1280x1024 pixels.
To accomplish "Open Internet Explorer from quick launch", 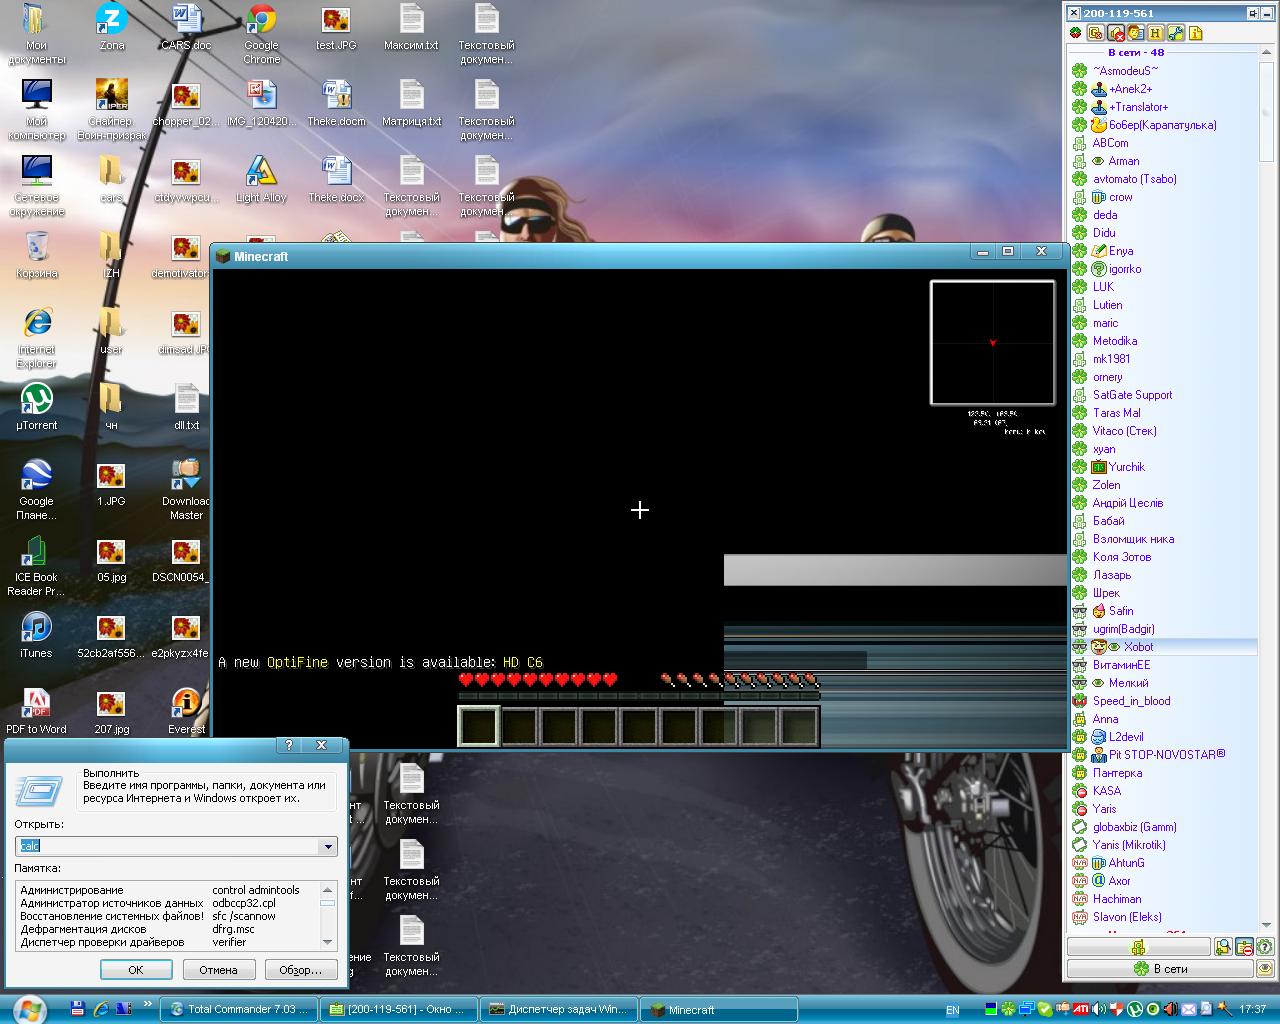I will click(x=101, y=1009).
